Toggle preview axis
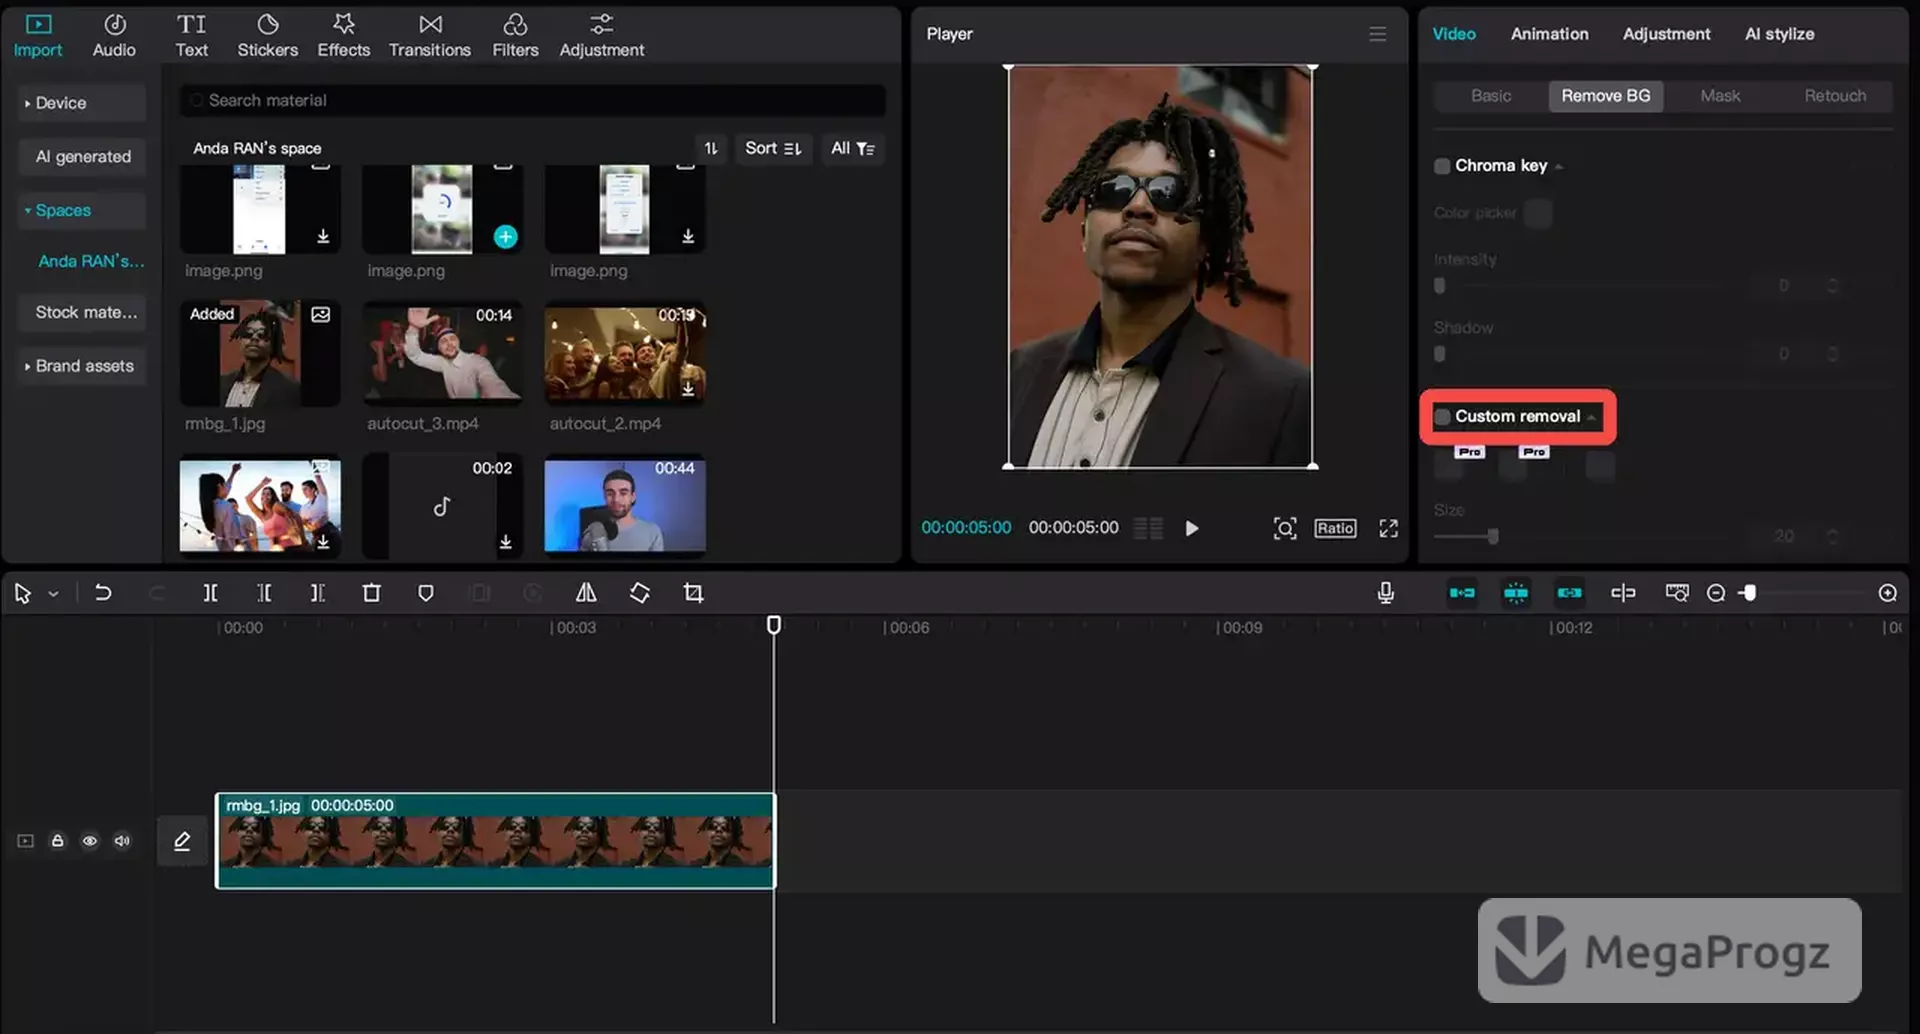 point(1623,593)
